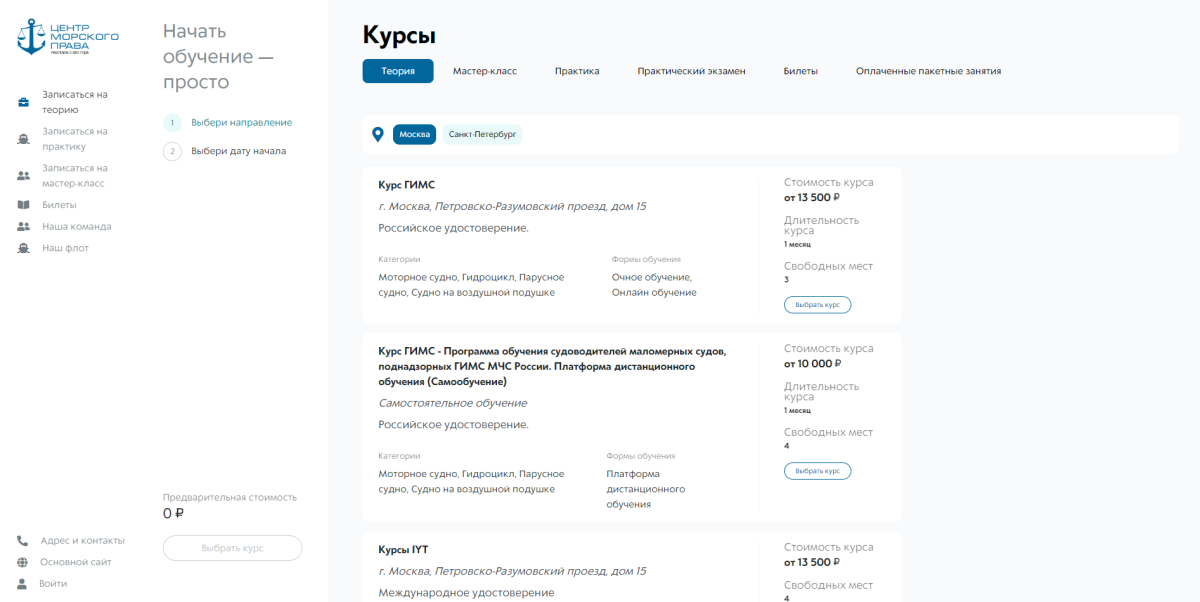This screenshot has height=602, width=1200.
Task: Click Самостоятельное обучение text
Action: point(452,403)
